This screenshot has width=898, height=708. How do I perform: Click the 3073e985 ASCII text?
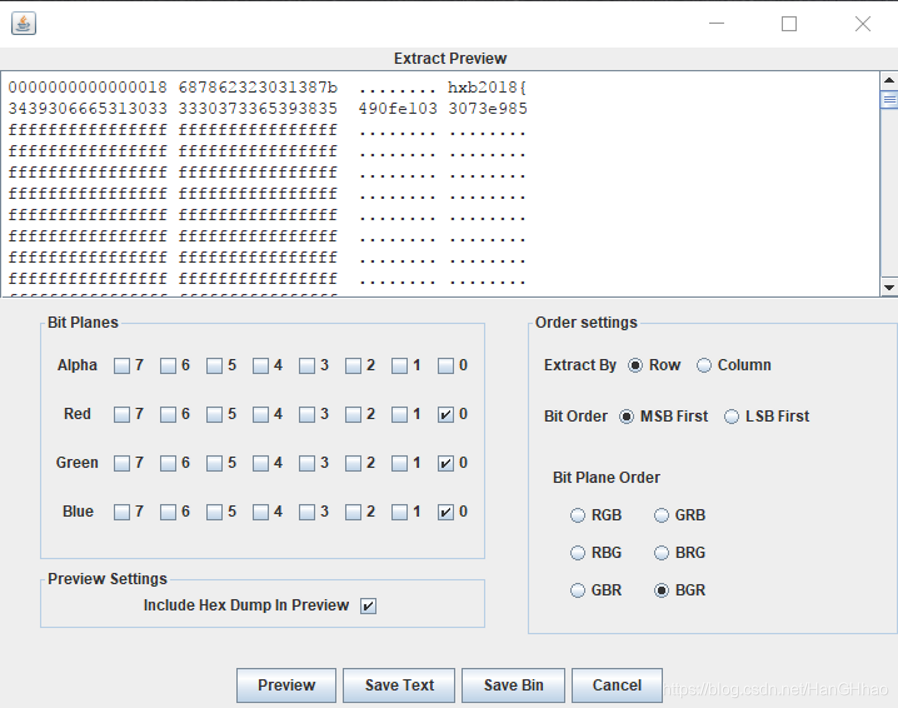pyautogui.click(x=487, y=109)
